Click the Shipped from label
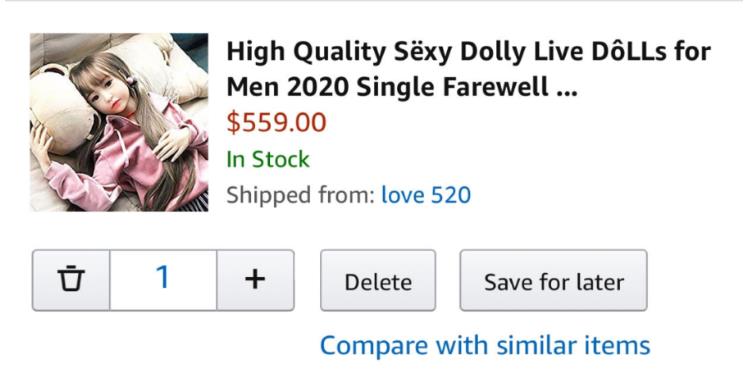Image resolution: width=755 pixels, height=369 pixels. coord(300,195)
